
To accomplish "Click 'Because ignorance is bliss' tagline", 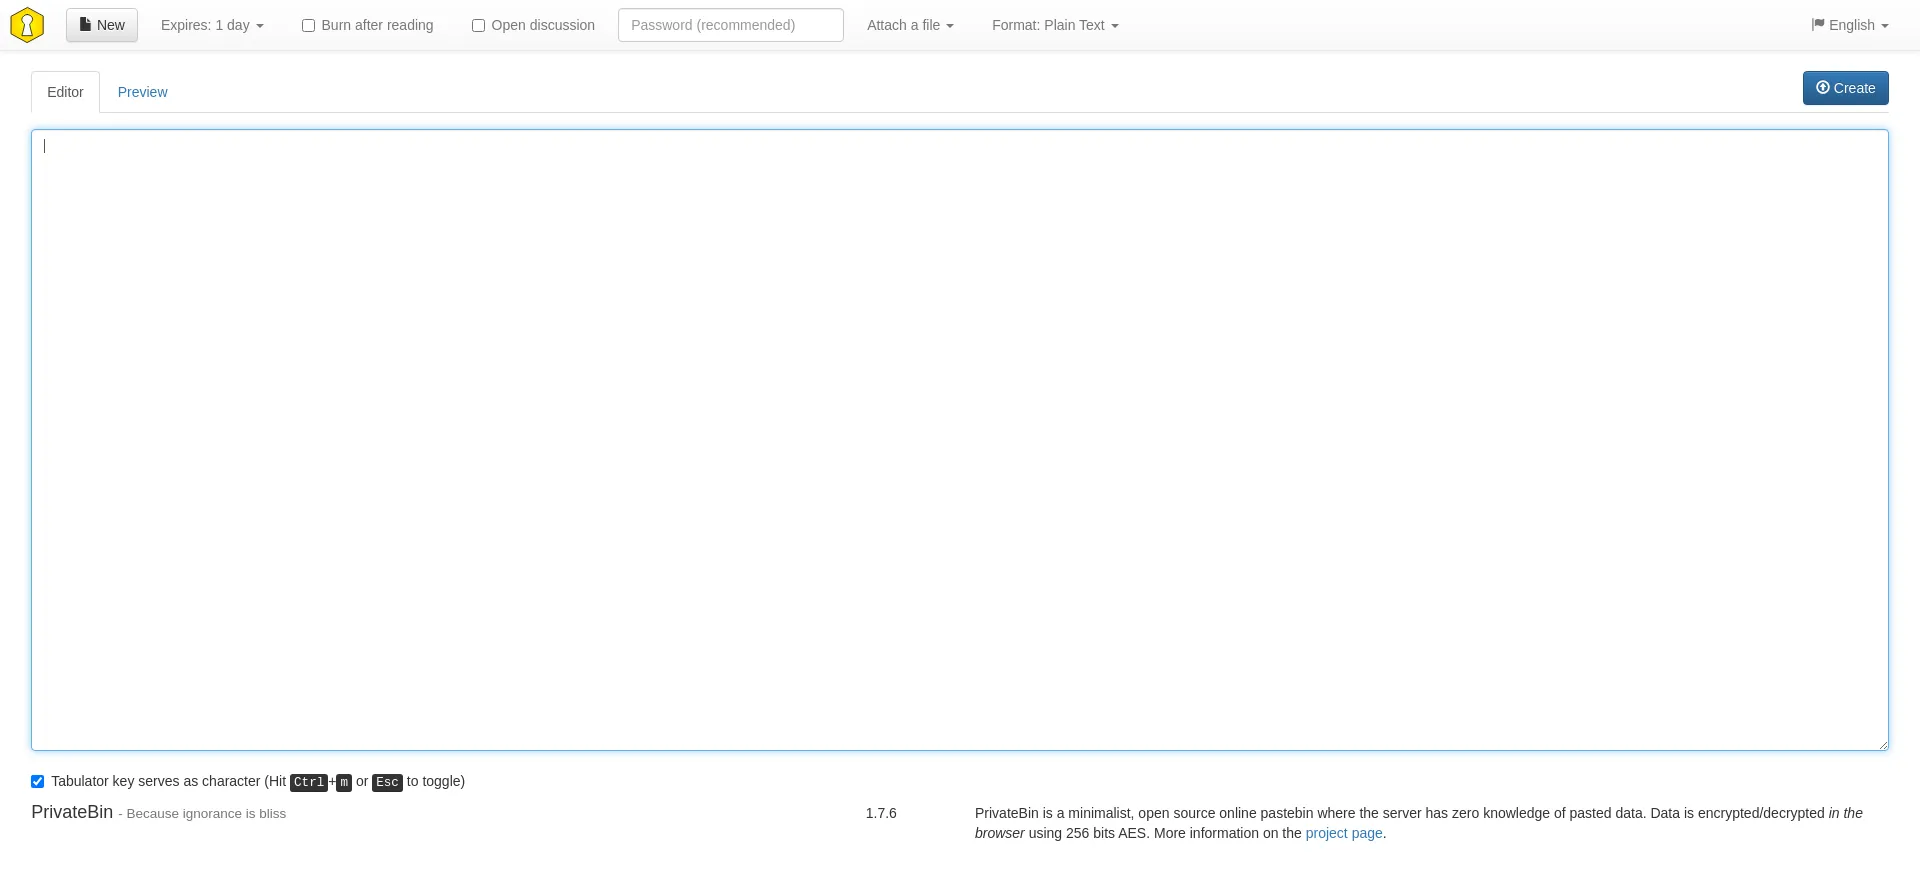I will coord(206,814).
